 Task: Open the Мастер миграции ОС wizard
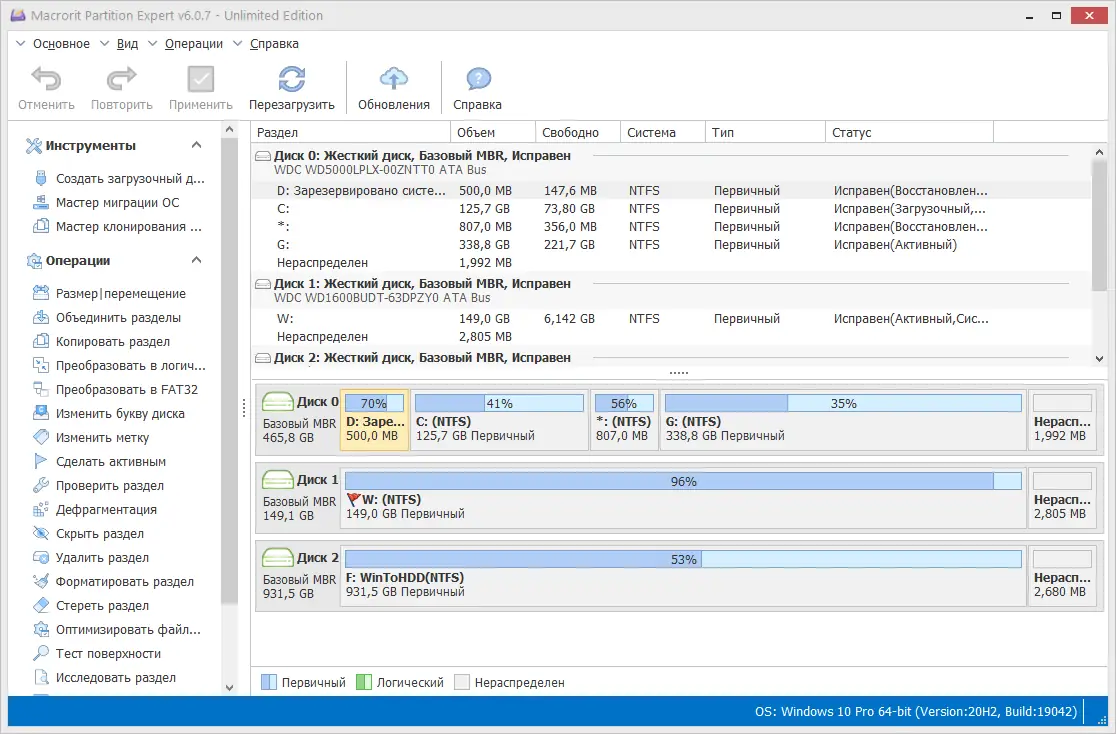(x=97, y=202)
